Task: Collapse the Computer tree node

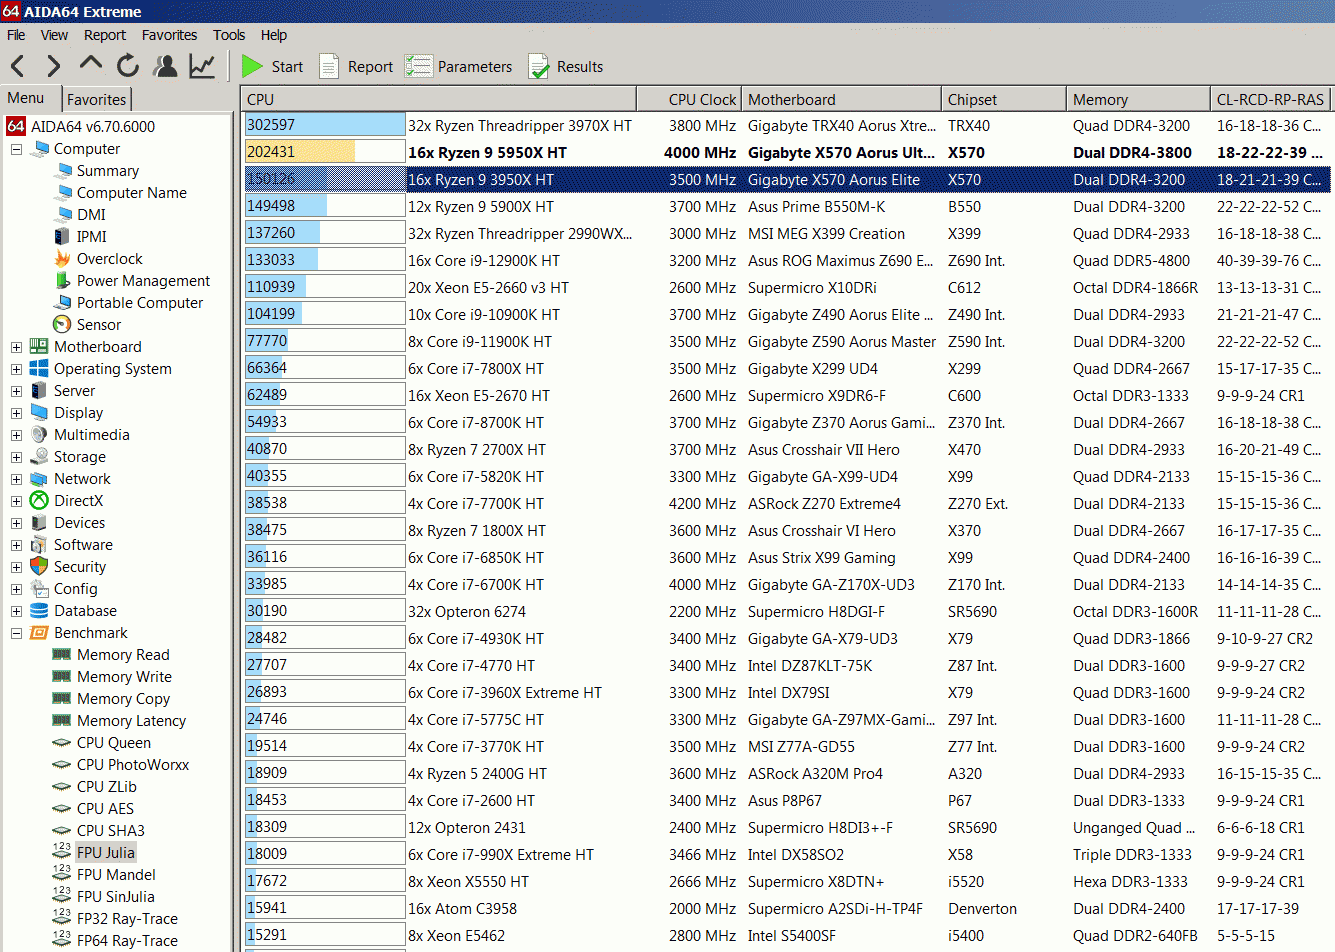Action: point(16,149)
